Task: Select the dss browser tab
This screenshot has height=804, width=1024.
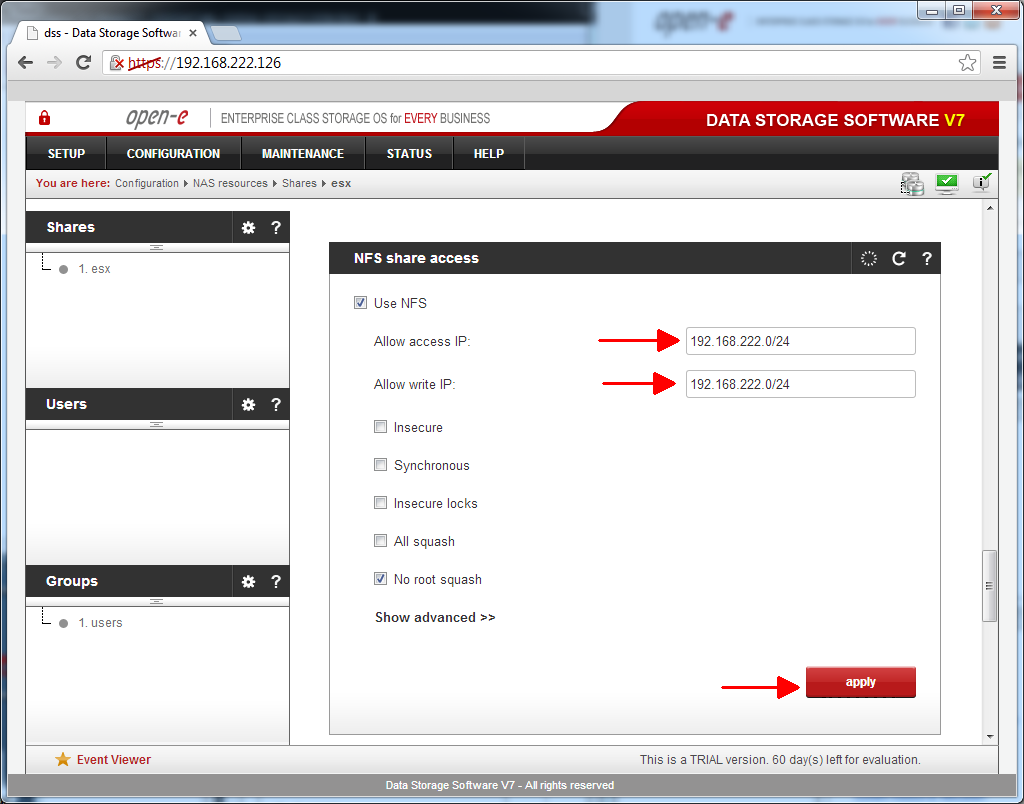Action: click(x=111, y=33)
